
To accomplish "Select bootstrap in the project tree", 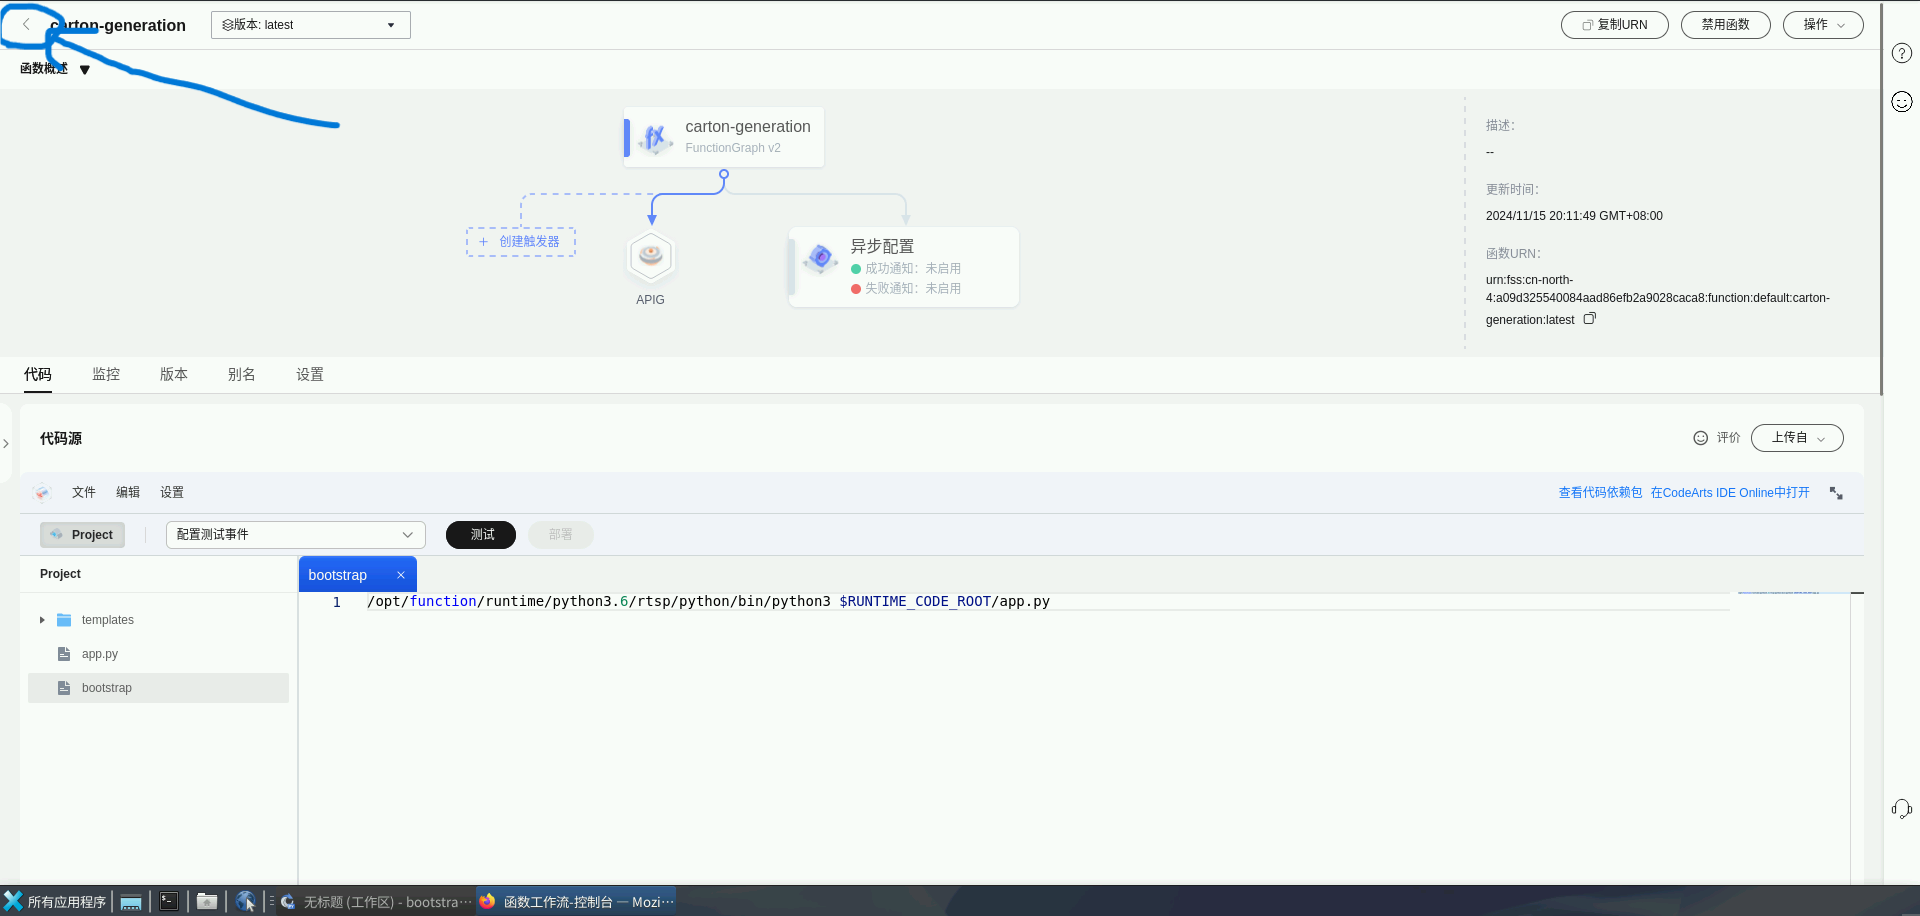I will point(158,688).
